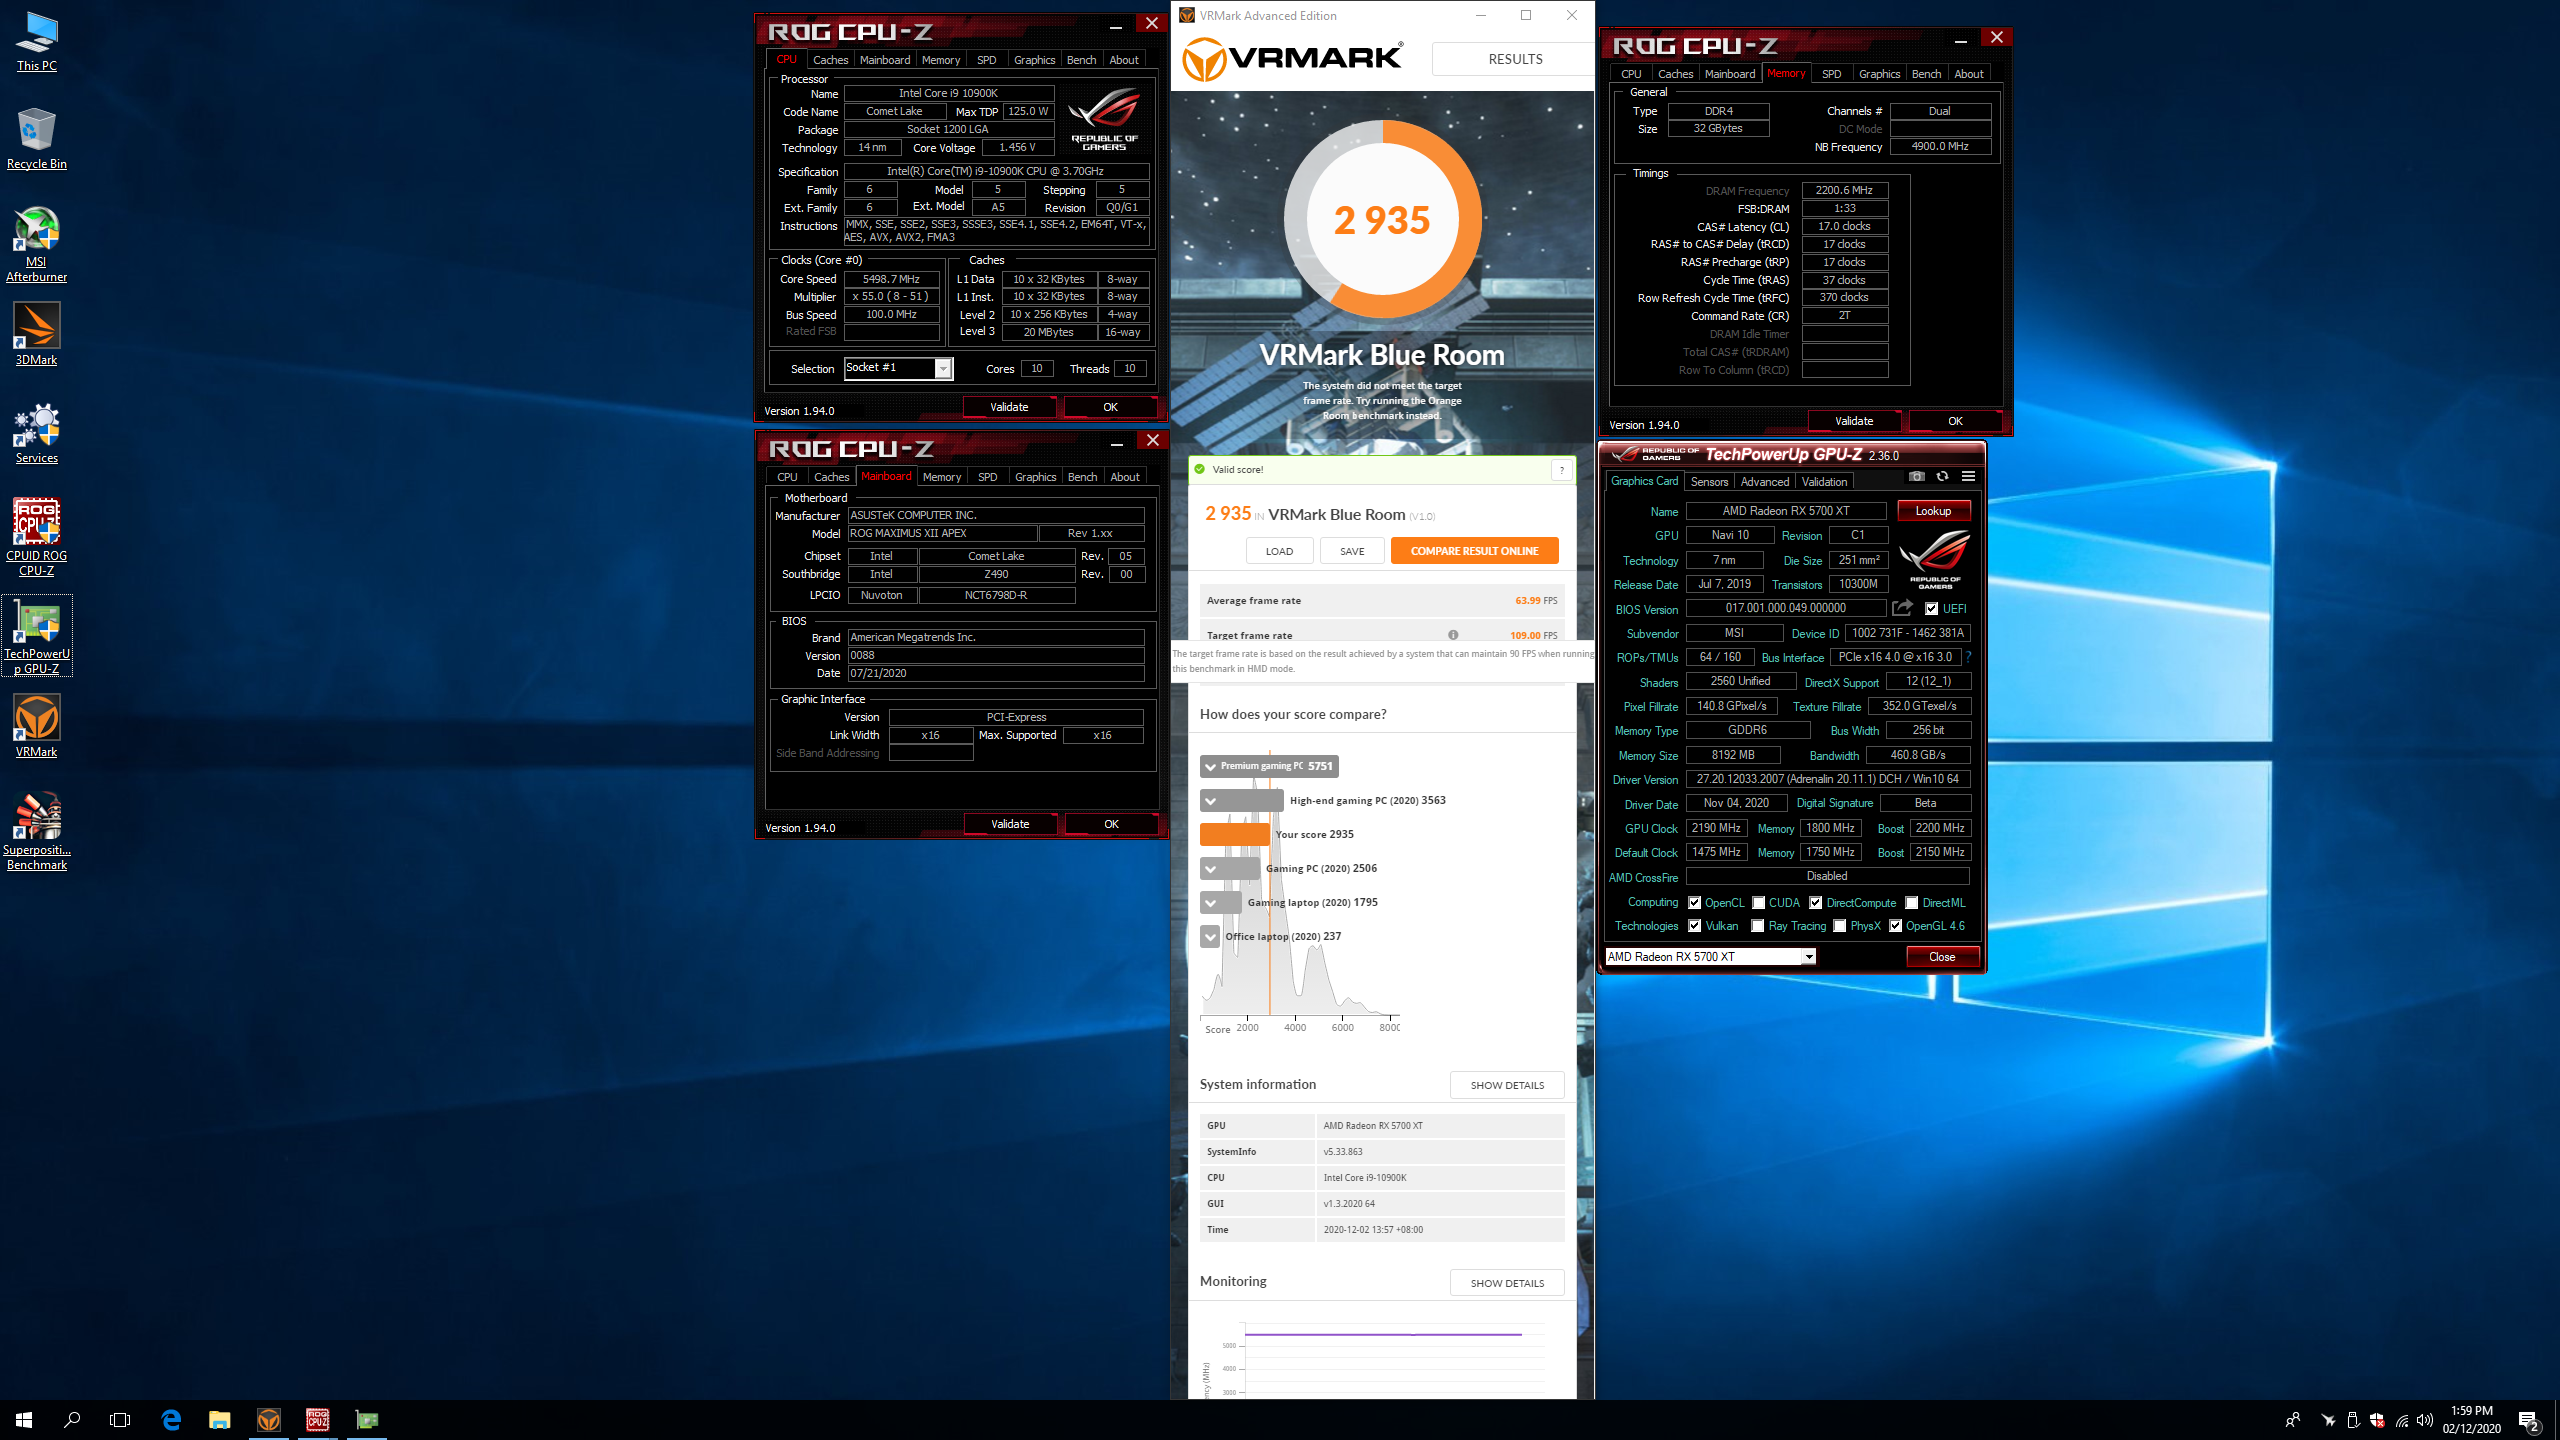Toggle Ray Tracing checkbox in GPU-Z
Image resolution: width=2560 pixels, height=1440 pixels.
point(1758,926)
